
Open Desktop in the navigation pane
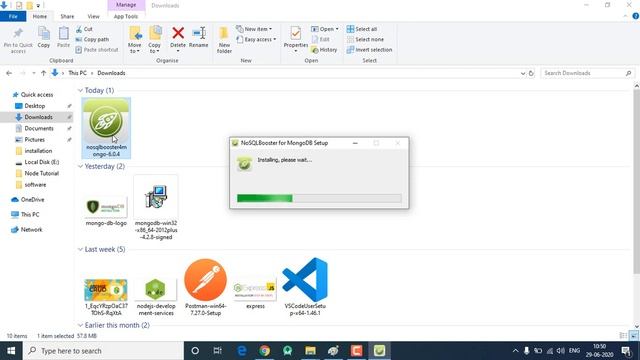pos(35,106)
